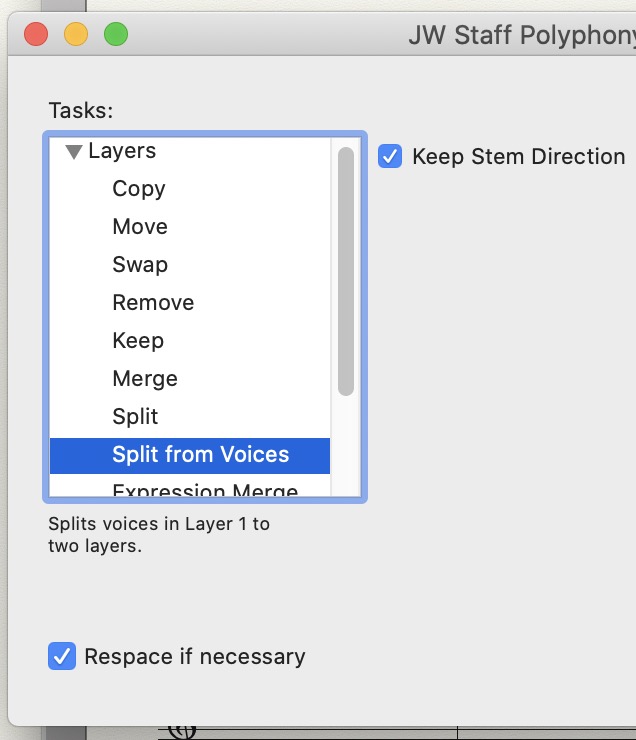This screenshot has height=740, width=636.
Task: Click the tasks list vertical scrollbar
Action: point(346,270)
